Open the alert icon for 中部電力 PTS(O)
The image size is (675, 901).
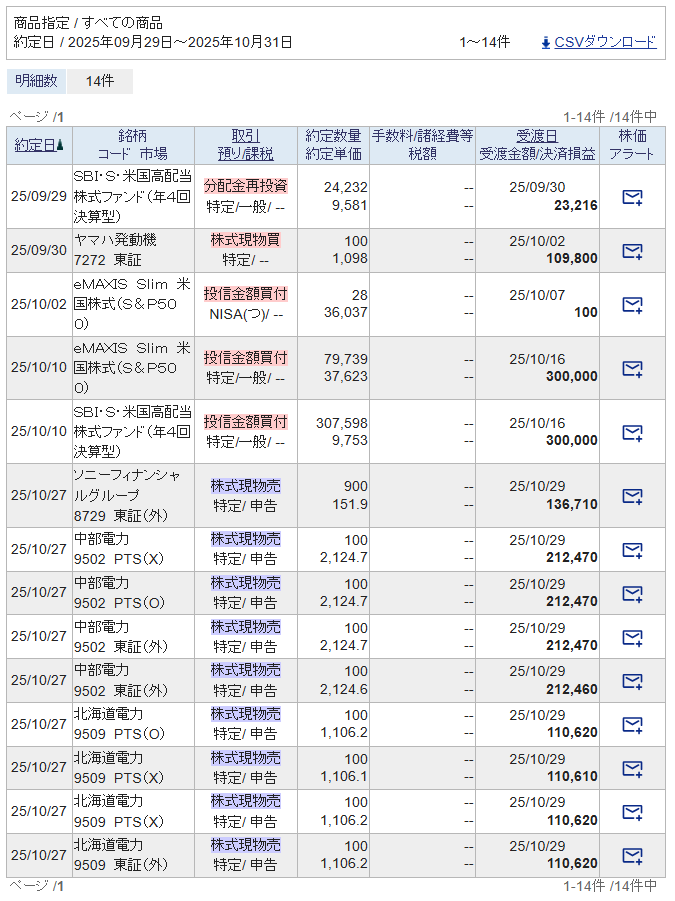coord(632,593)
